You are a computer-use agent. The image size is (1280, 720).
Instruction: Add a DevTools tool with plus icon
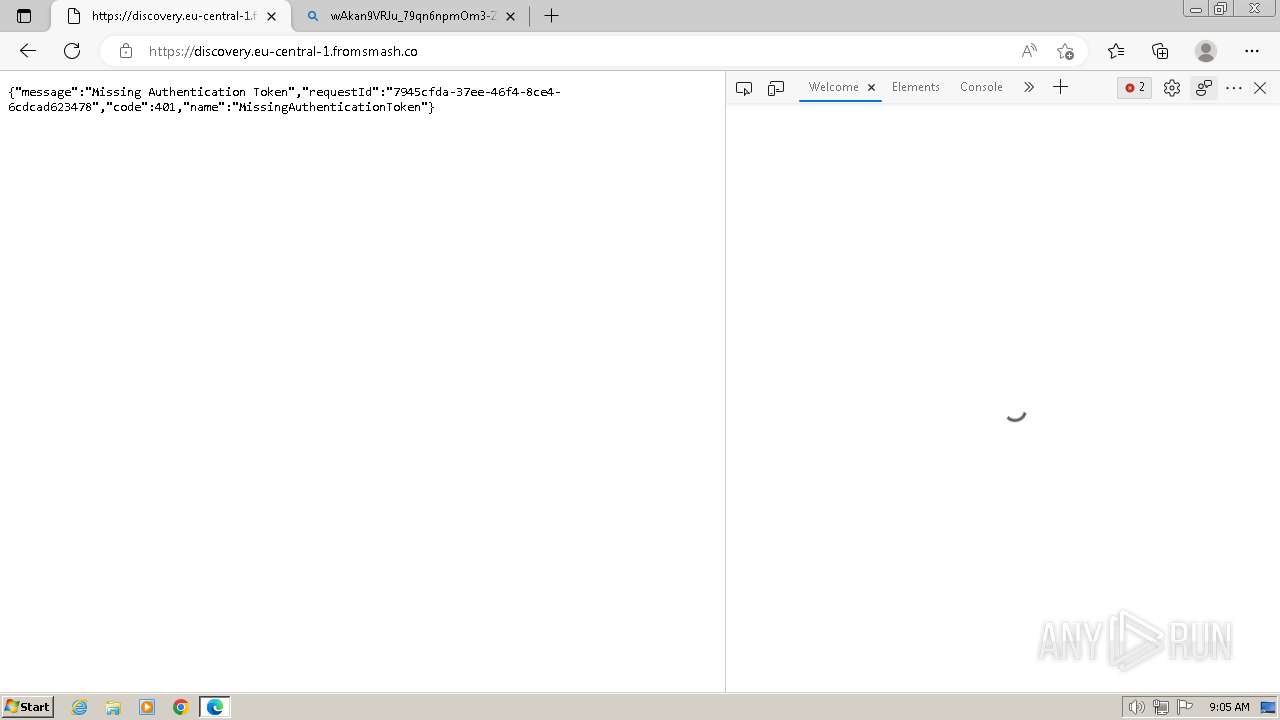[1060, 87]
